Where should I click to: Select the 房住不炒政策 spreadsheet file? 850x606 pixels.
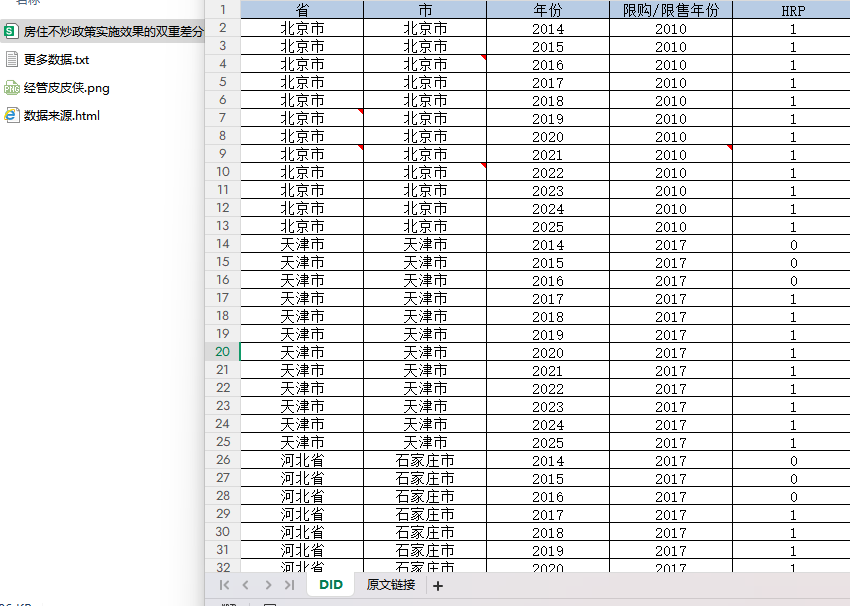click(x=103, y=31)
